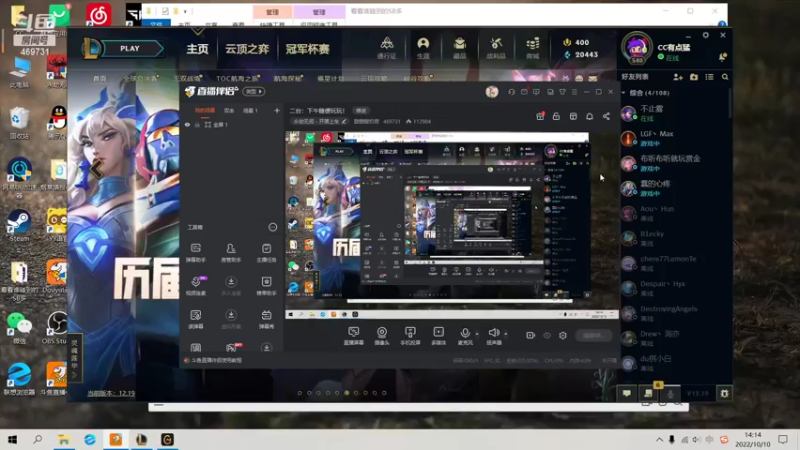Open the headset support icon in 直播伴侣 title bar
The width and height of the screenshot is (800, 450).
click(x=511, y=92)
